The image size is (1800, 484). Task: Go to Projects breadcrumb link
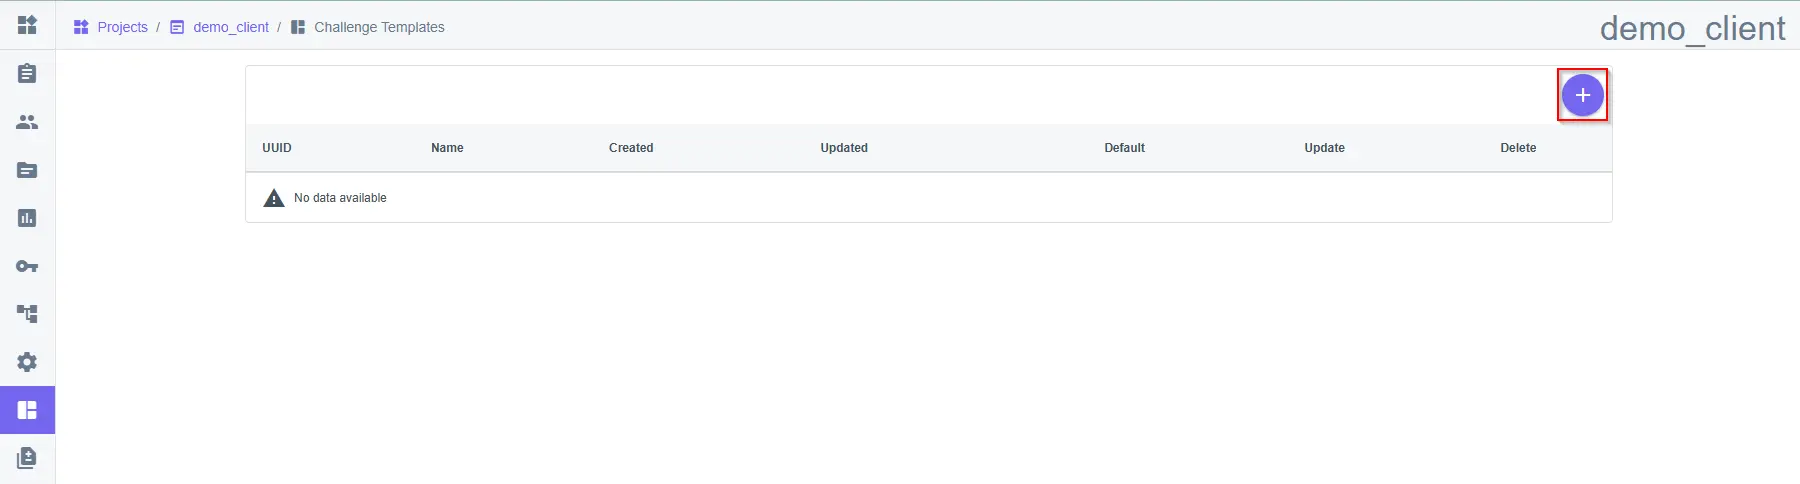(122, 27)
